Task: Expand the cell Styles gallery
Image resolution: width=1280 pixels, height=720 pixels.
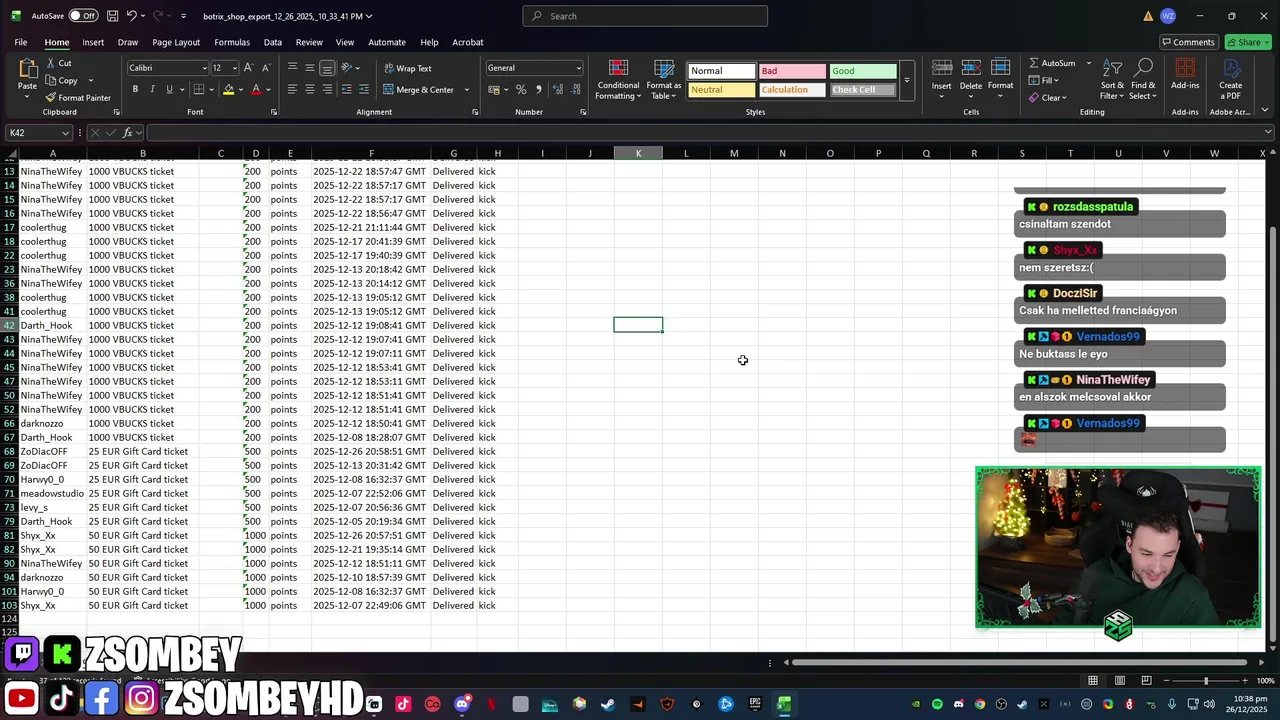Action: pyautogui.click(x=907, y=80)
